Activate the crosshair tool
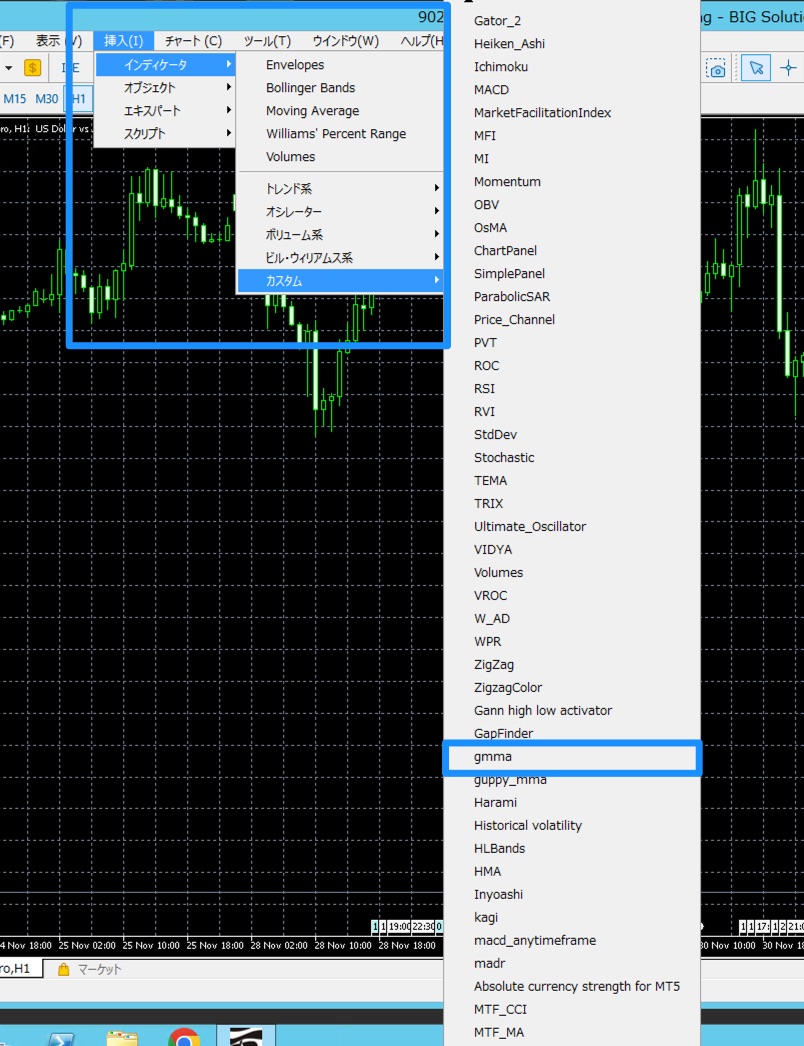The image size is (804, 1046). click(x=789, y=68)
